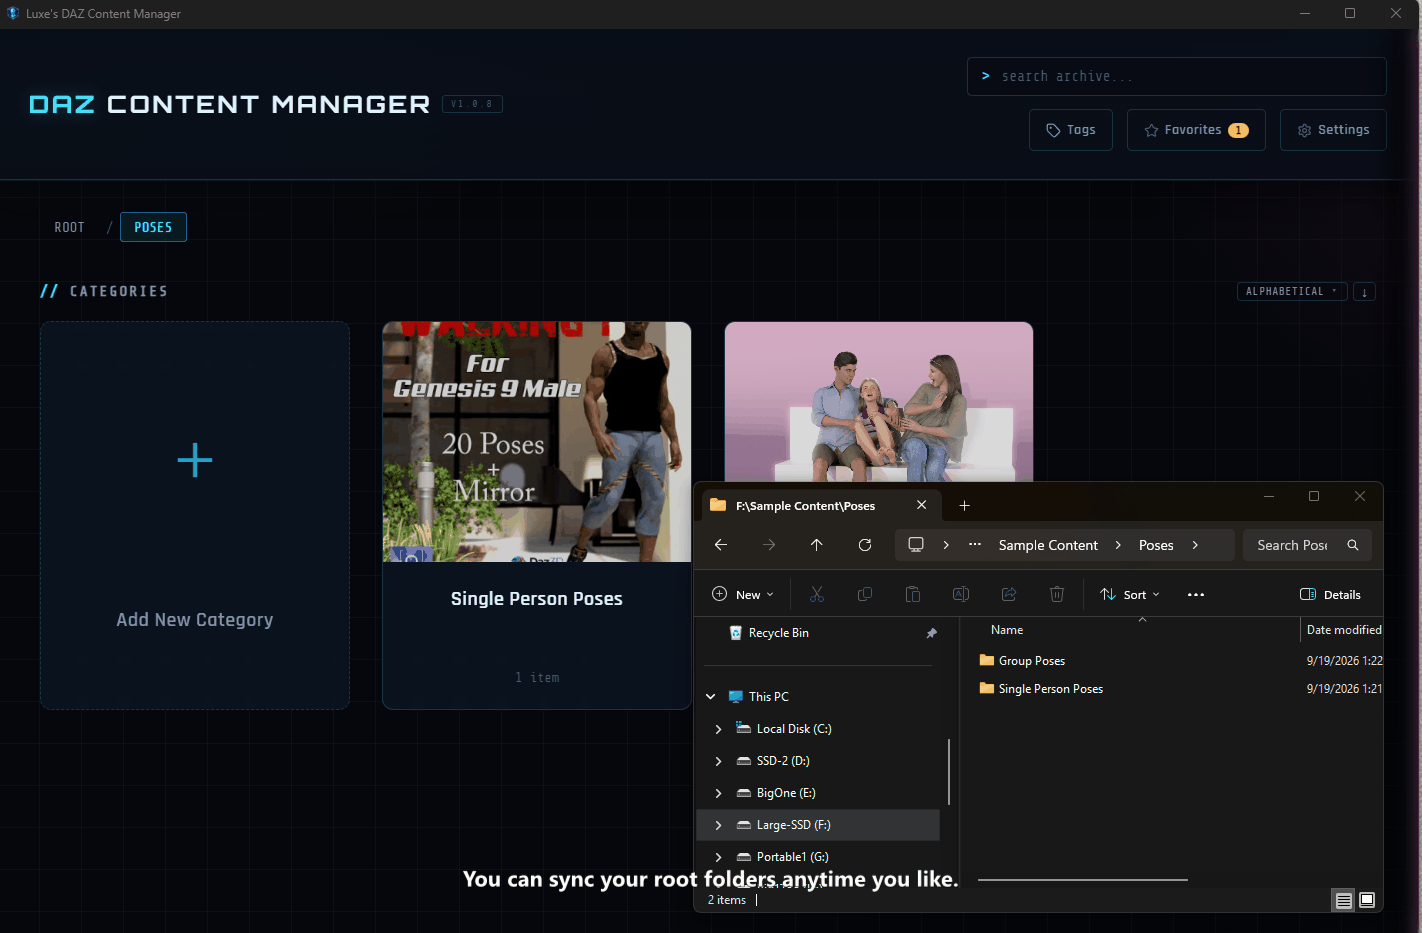
Task: Click the Search Poses box in Explorer
Action: pyautogui.click(x=1307, y=545)
